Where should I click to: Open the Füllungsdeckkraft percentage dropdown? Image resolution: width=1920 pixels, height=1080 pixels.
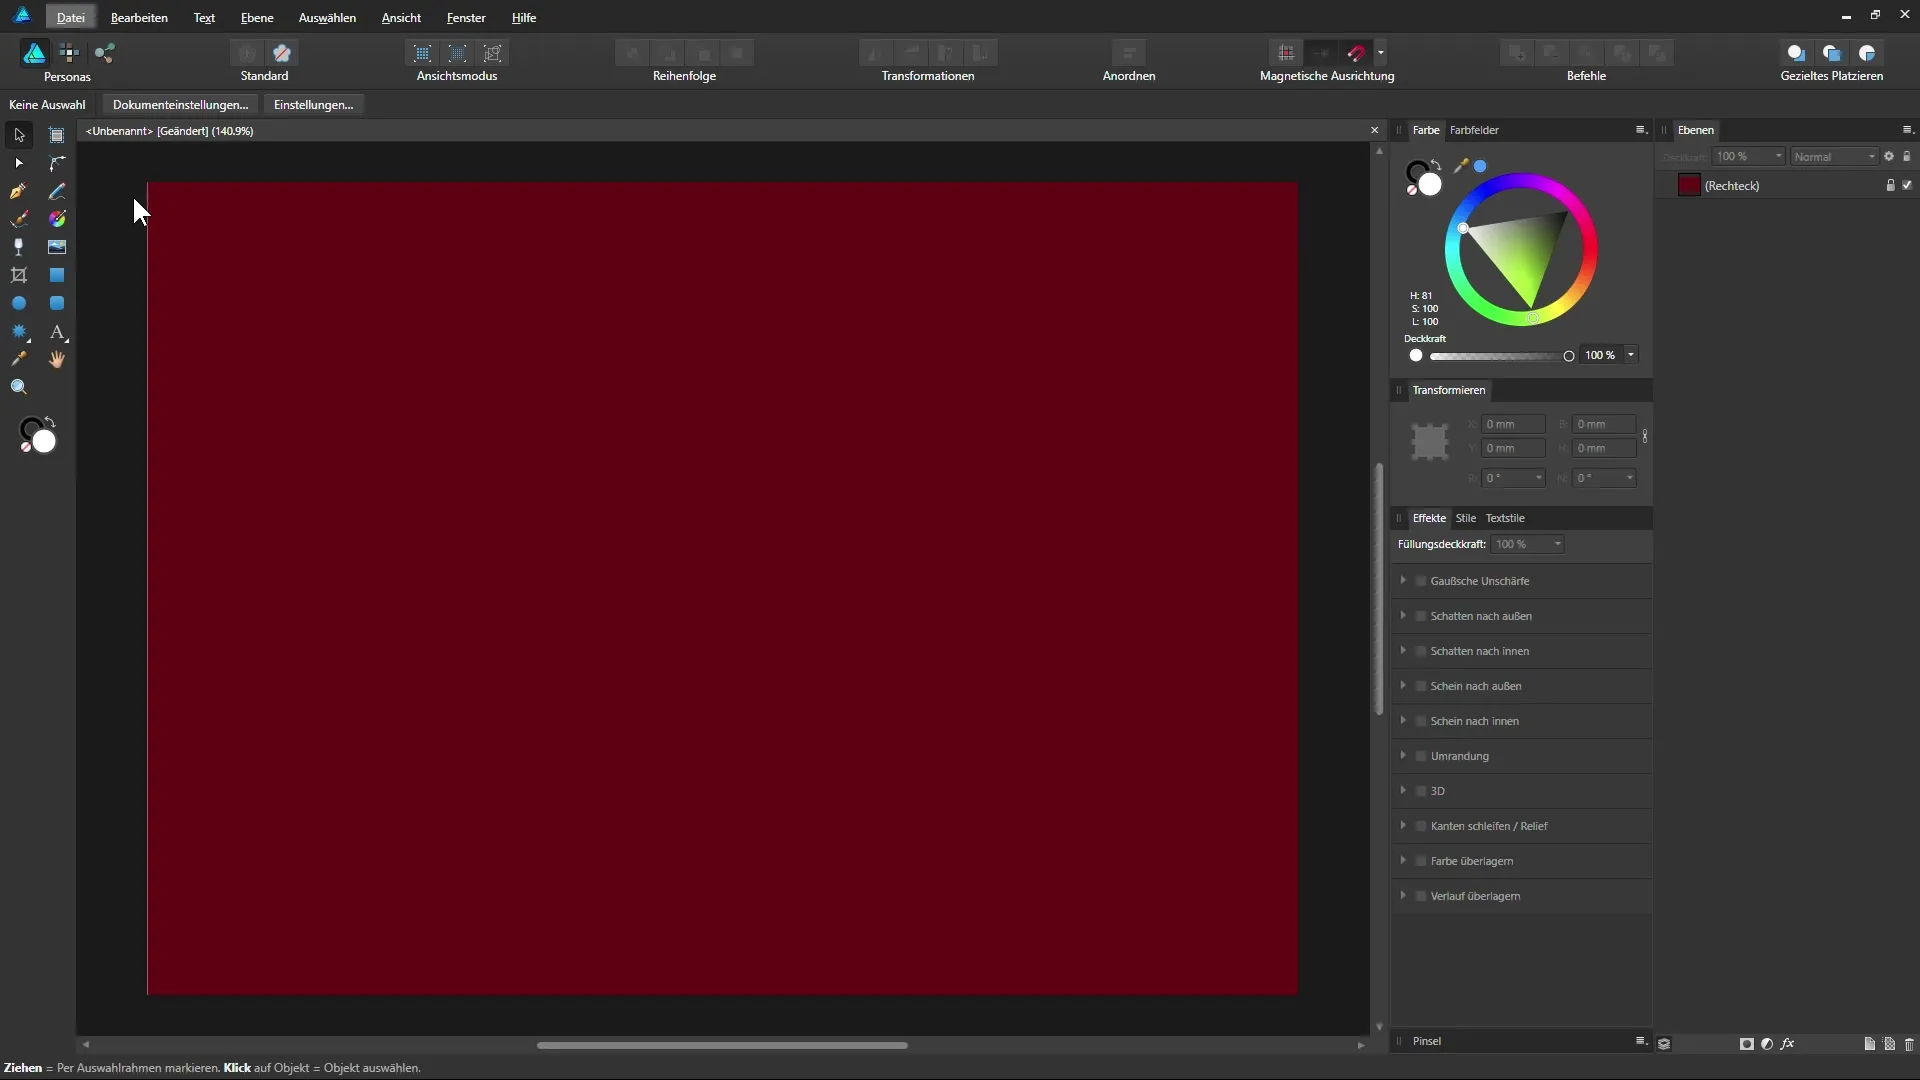point(1557,544)
